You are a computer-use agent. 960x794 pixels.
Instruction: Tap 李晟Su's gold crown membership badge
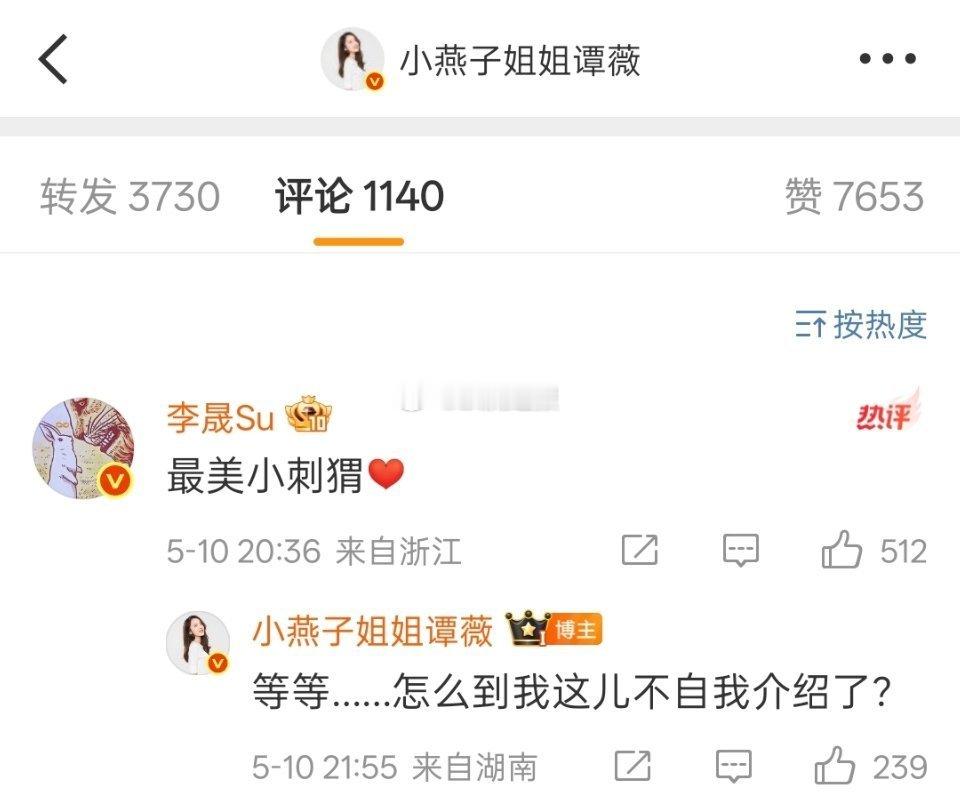[310, 414]
